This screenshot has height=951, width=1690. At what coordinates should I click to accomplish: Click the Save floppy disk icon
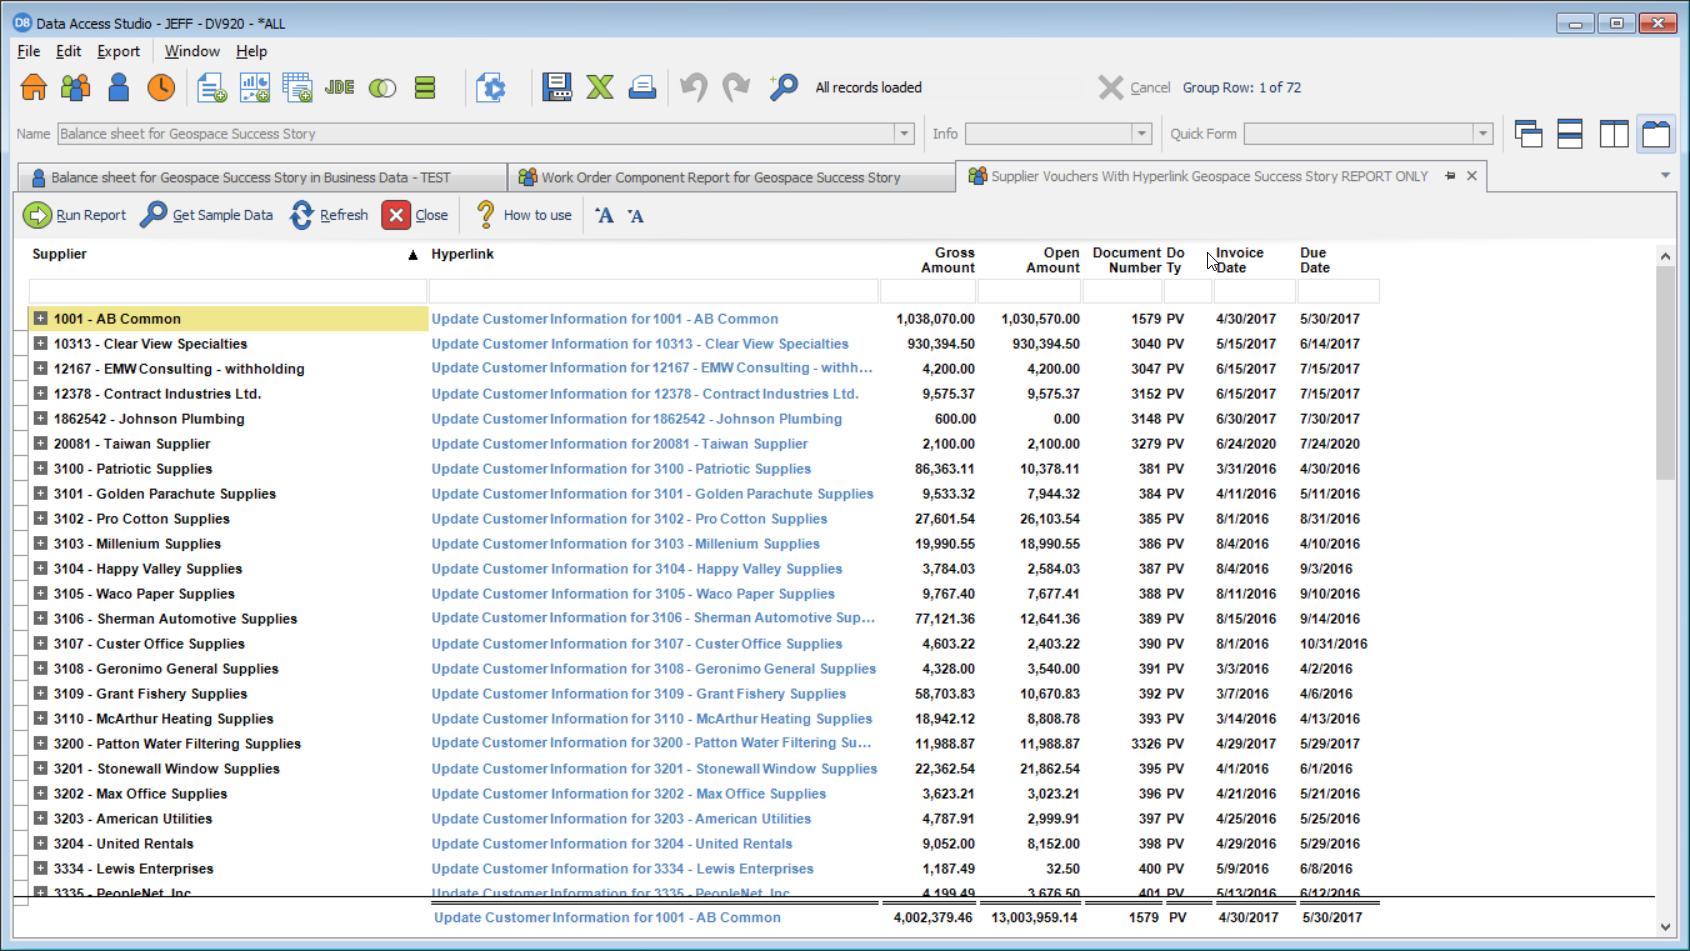click(557, 88)
